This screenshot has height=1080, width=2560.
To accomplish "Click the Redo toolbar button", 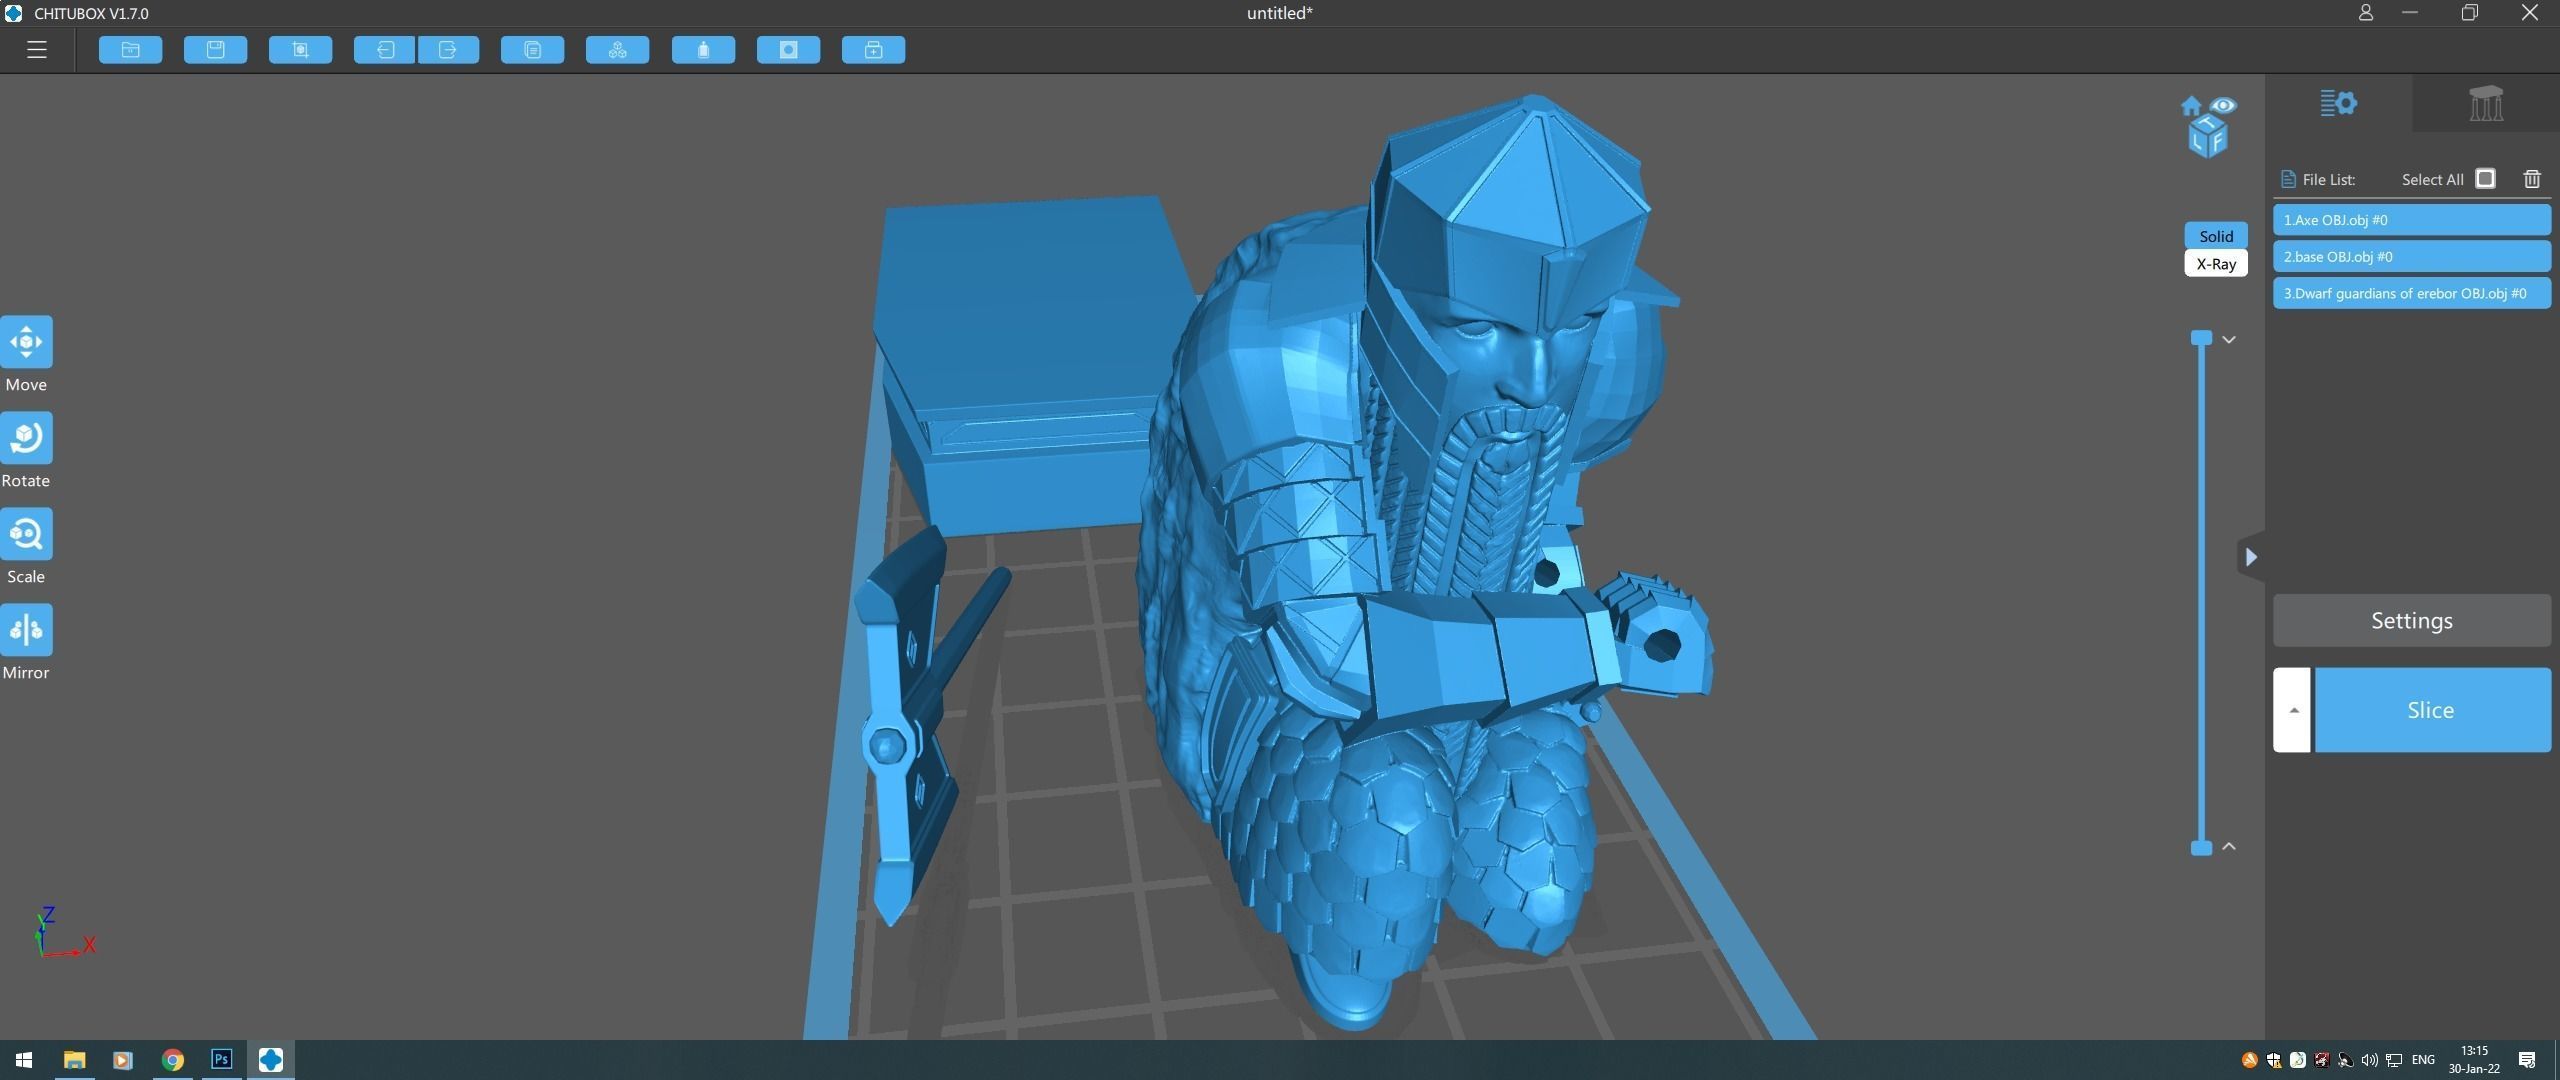I will pos(448,50).
